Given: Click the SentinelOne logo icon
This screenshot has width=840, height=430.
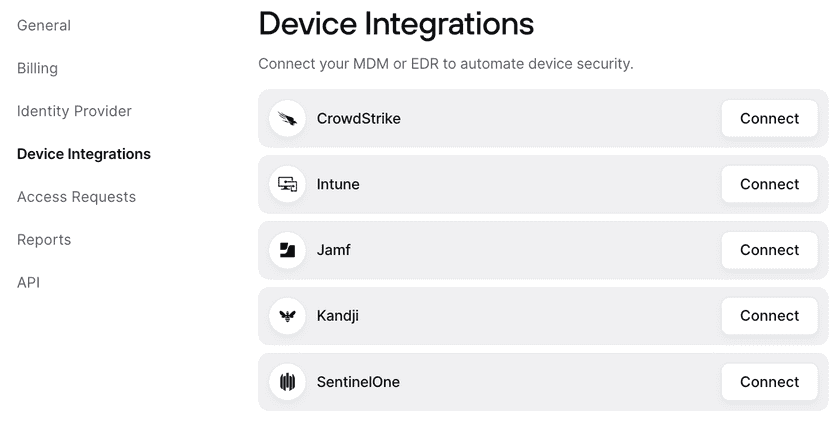Looking at the screenshot, I should 287,382.
